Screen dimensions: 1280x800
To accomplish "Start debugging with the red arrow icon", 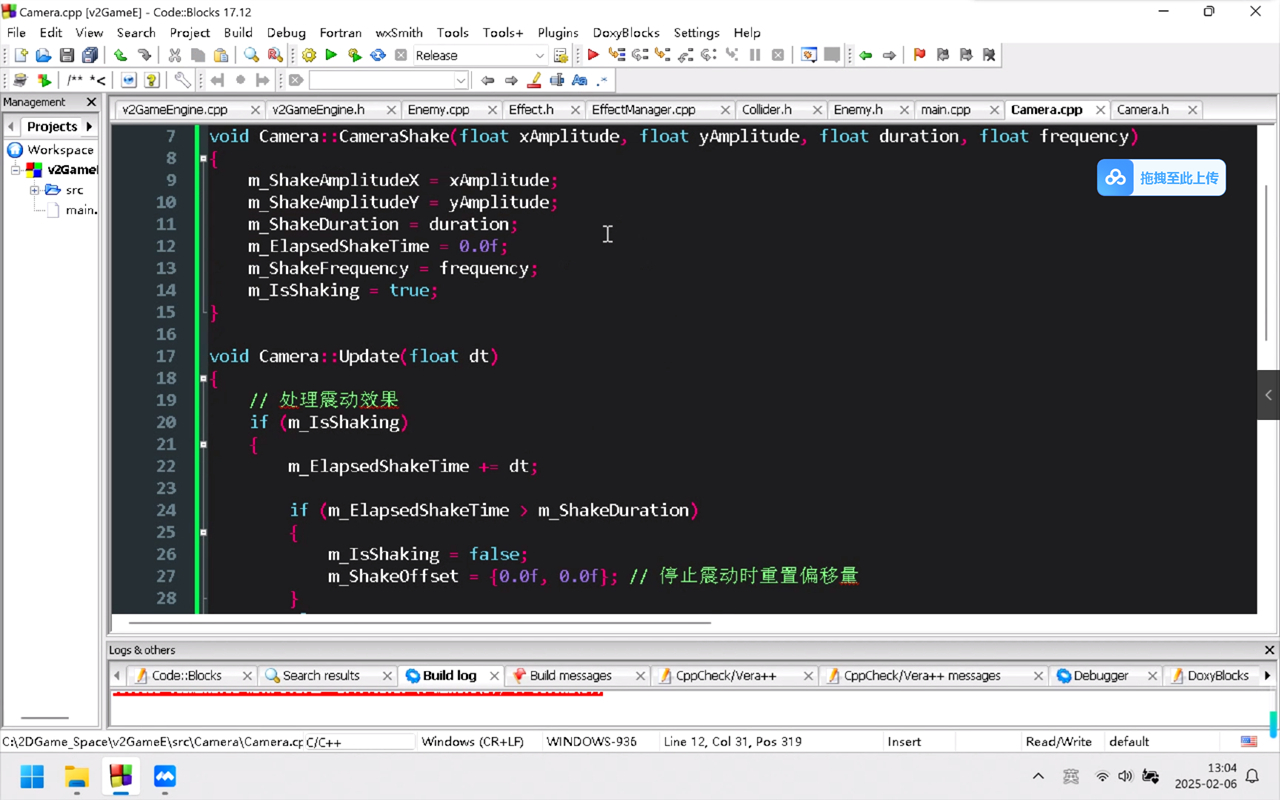I will tap(593, 55).
